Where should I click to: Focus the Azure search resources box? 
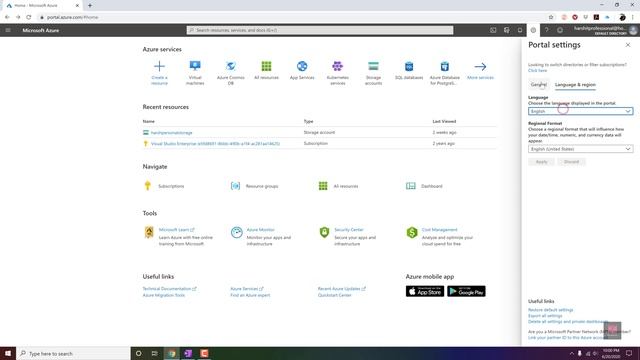coord(320,30)
